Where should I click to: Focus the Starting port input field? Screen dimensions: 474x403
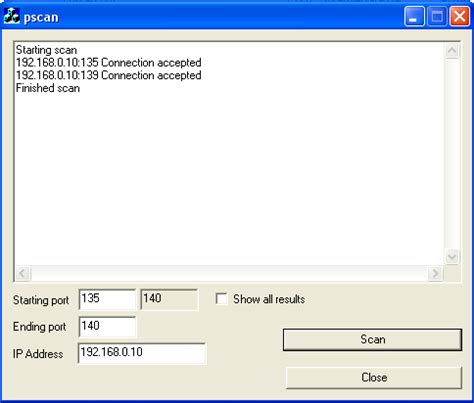point(107,299)
